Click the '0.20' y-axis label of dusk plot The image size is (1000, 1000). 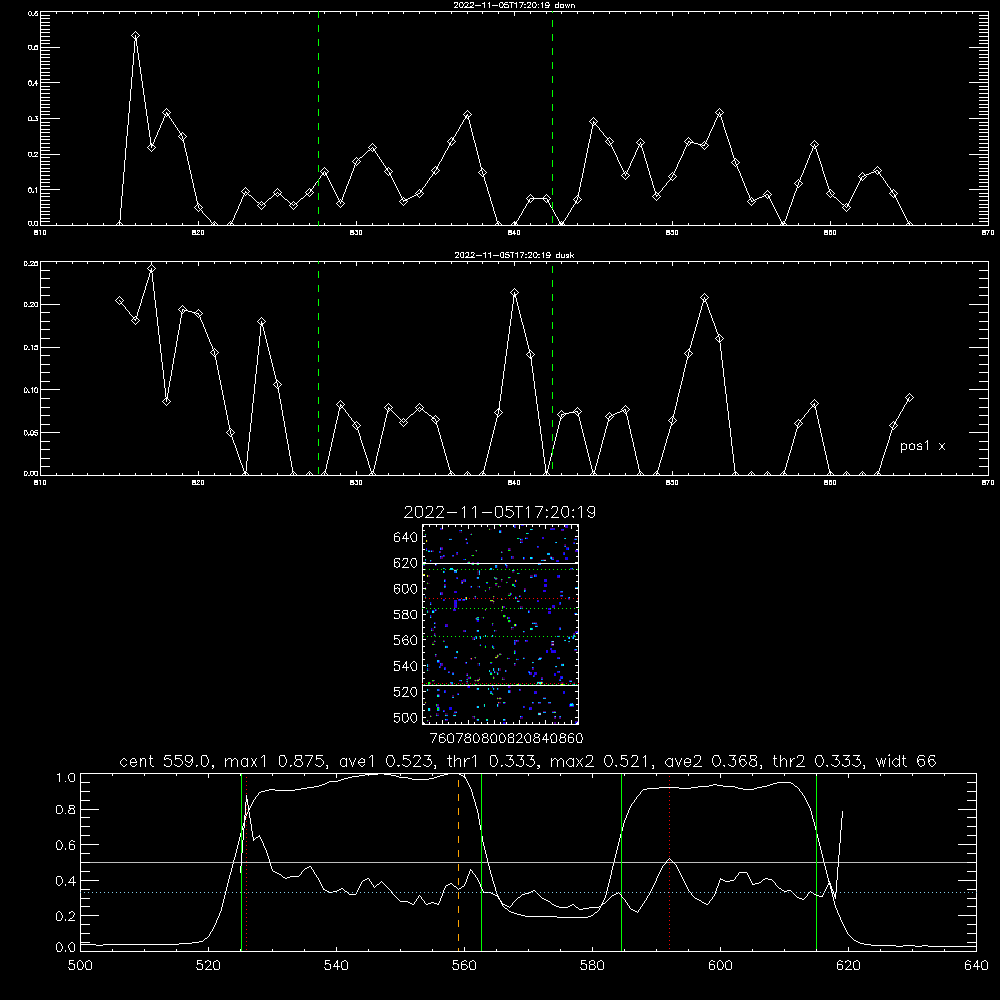coord(31,305)
